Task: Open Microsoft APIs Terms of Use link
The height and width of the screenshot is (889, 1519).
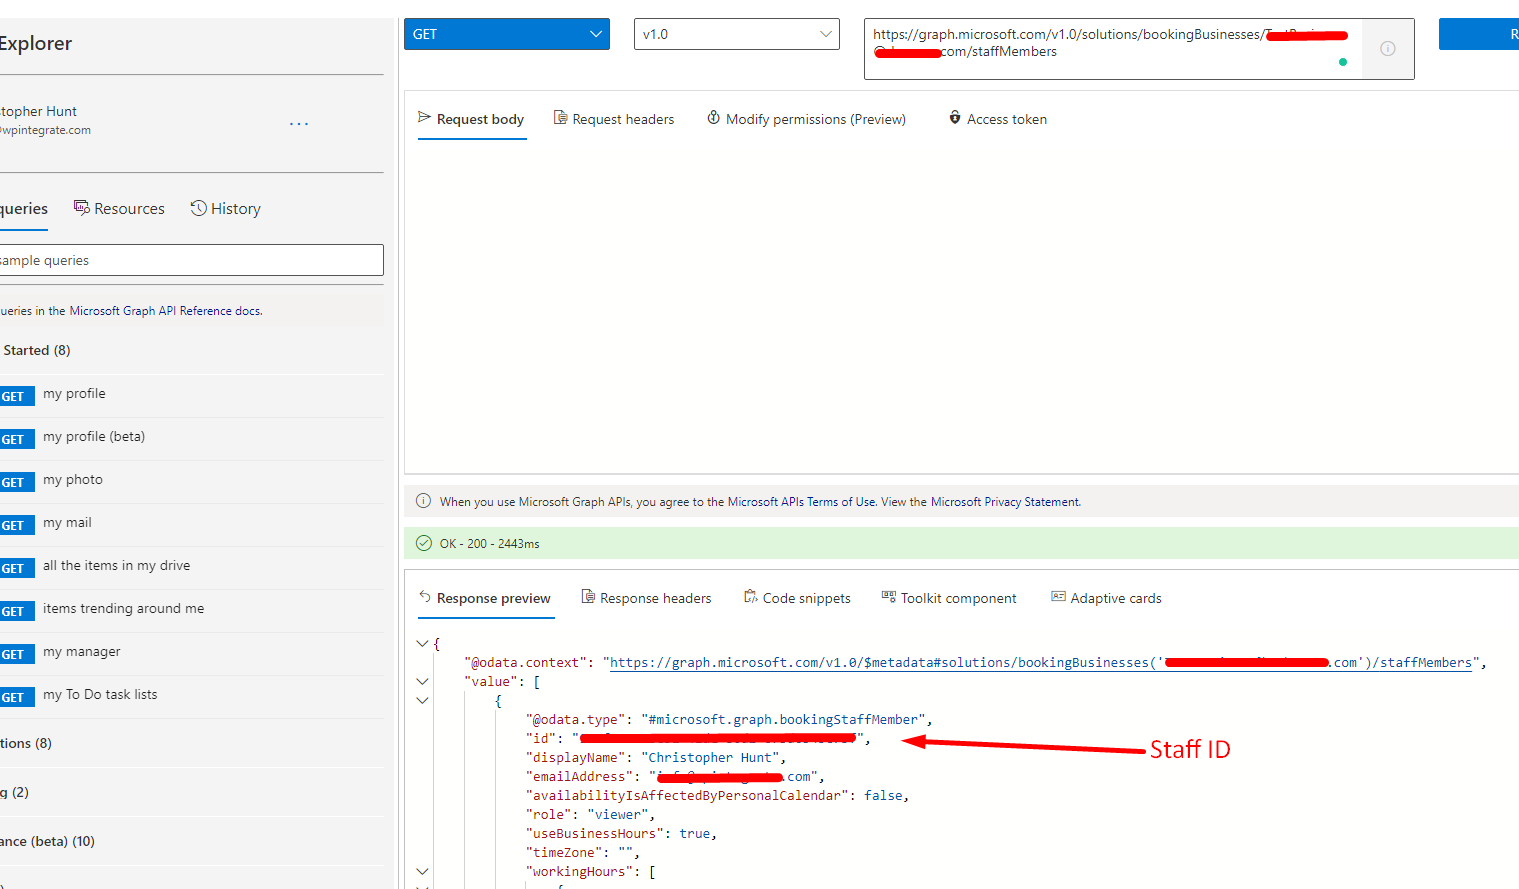Action: 802,502
